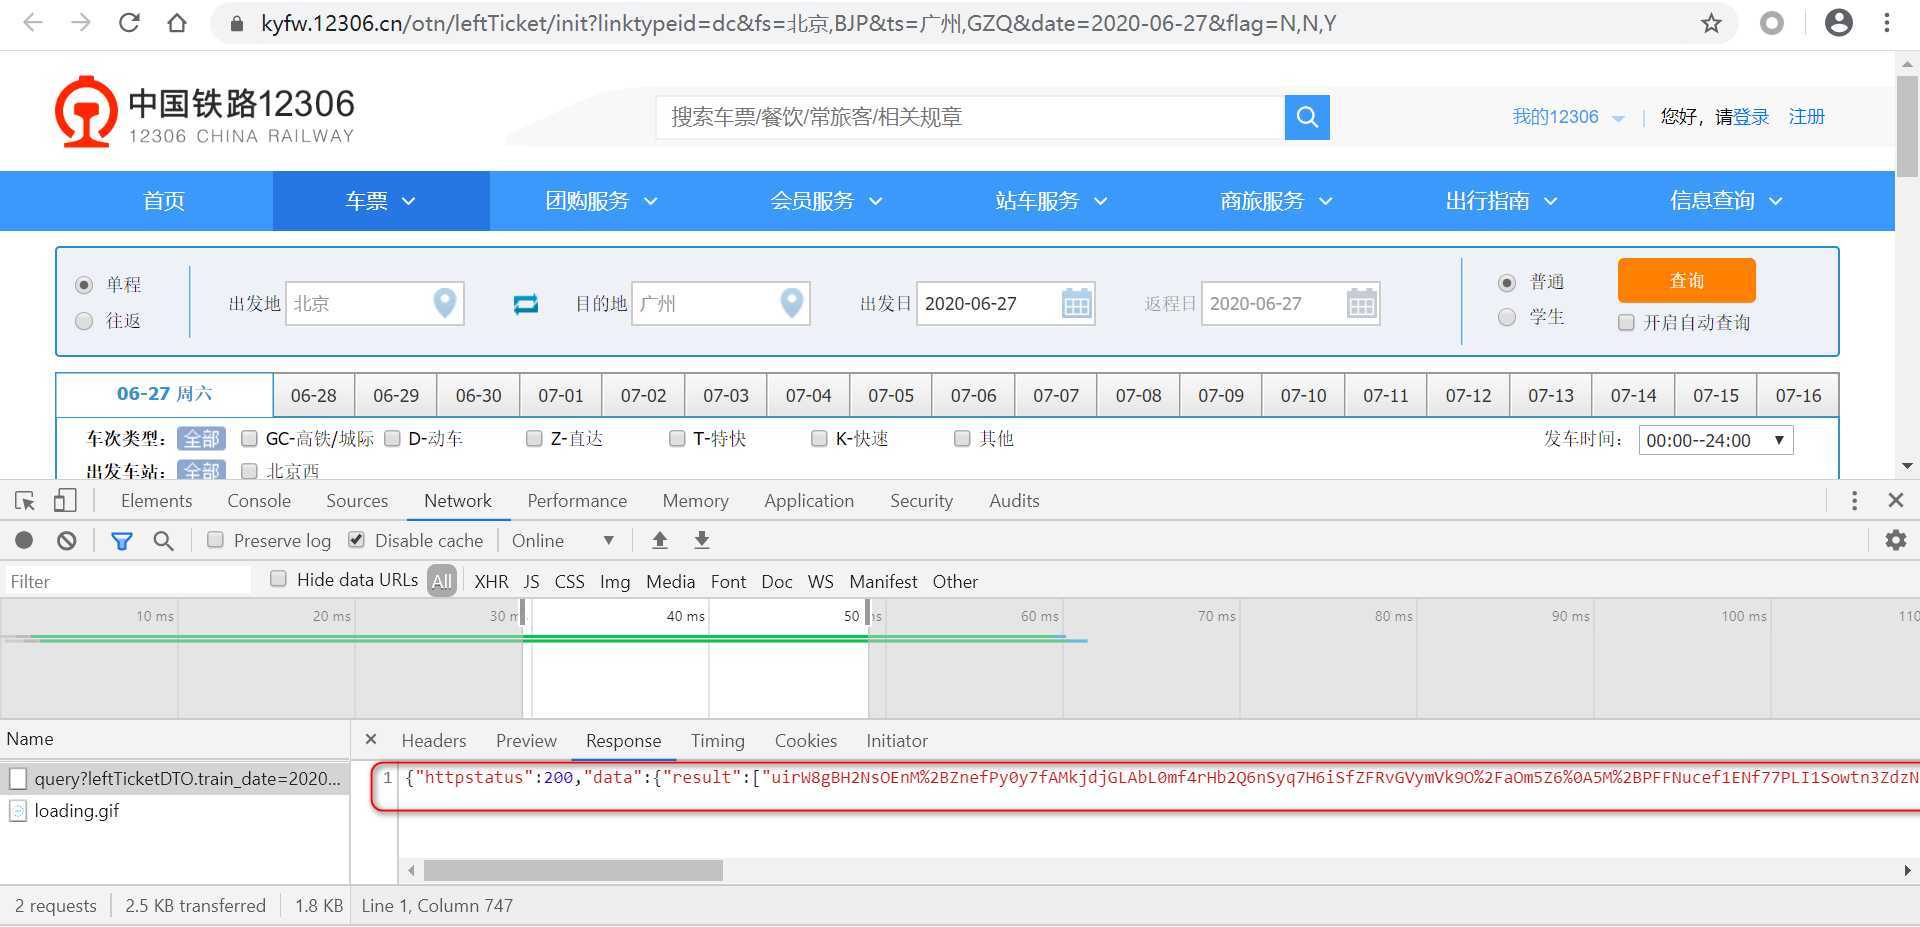Swap departure and destination stations
1920x927 pixels.
[526, 304]
